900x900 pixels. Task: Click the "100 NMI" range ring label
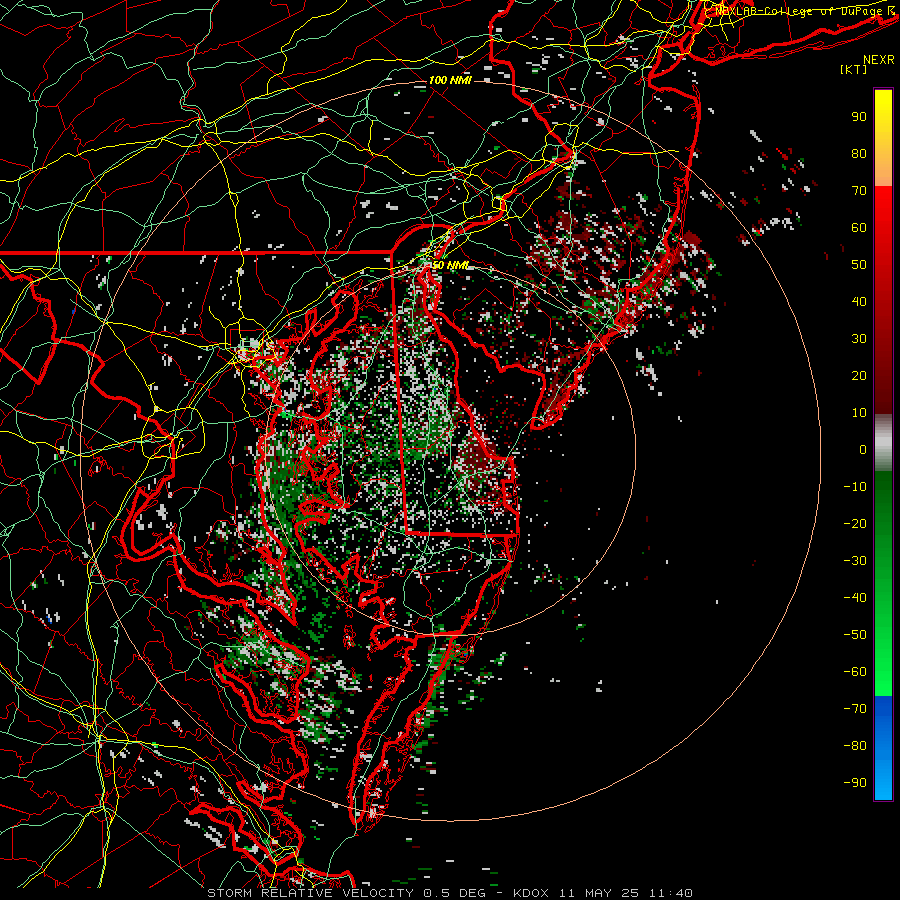click(x=450, y=80)
